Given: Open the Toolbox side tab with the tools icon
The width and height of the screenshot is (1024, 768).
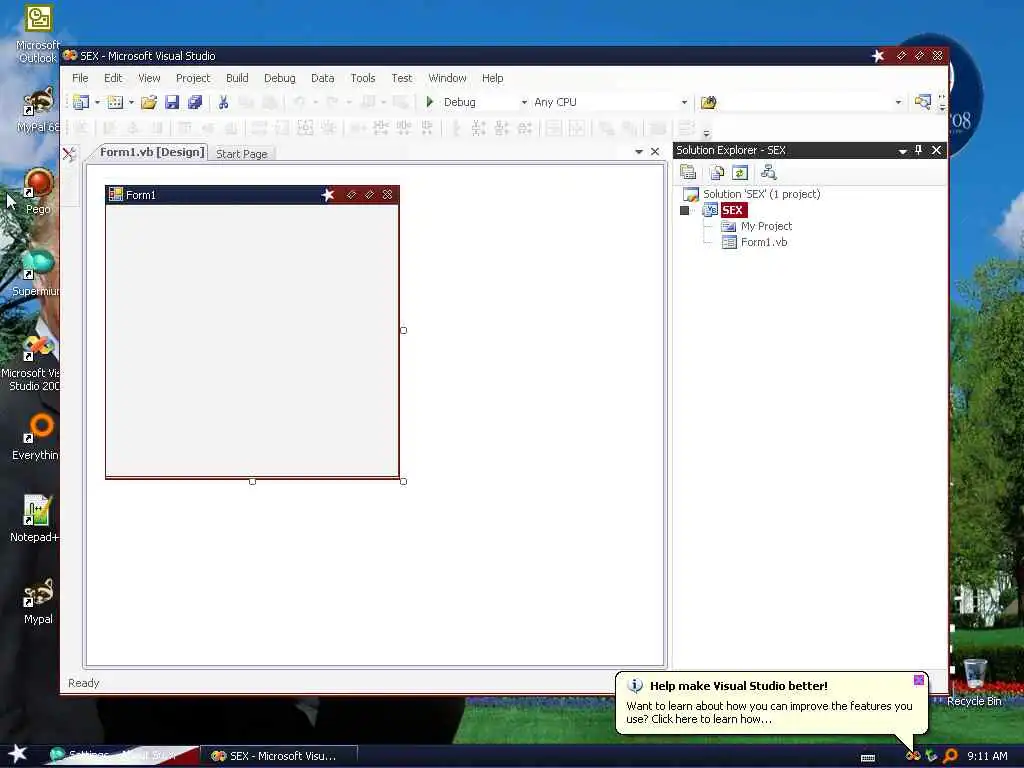Looking at the screenshot, I should [x=69, y=155].
